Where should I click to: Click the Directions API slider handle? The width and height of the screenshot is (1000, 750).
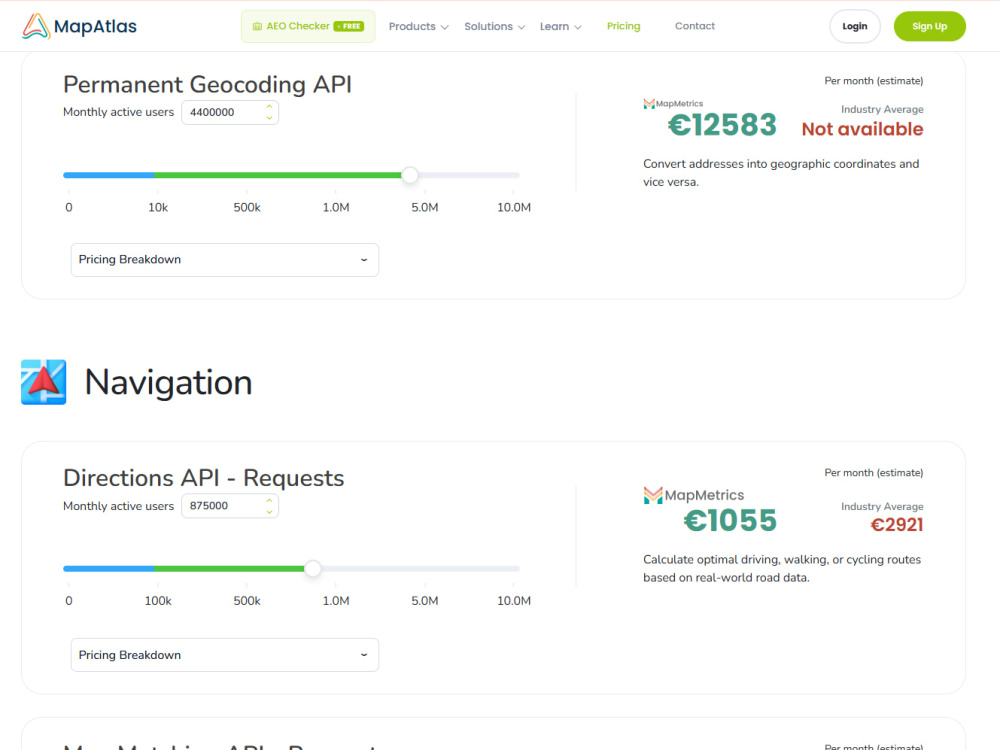tap(312, 568)
